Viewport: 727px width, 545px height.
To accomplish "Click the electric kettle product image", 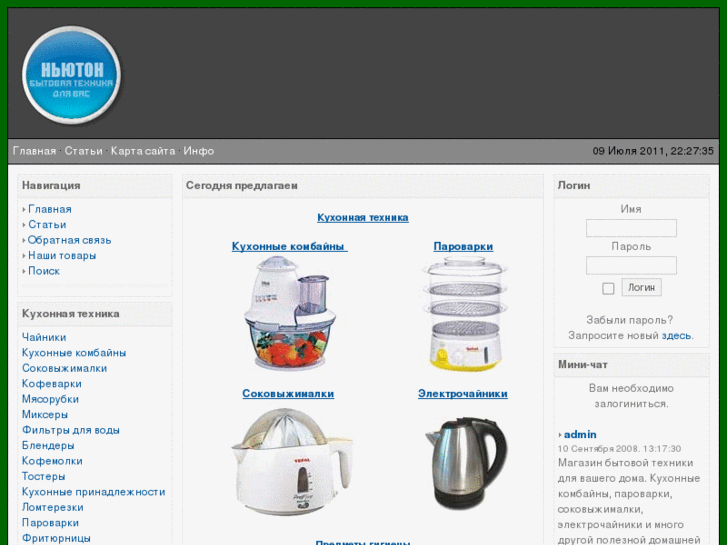I will (x=466, y=463).
